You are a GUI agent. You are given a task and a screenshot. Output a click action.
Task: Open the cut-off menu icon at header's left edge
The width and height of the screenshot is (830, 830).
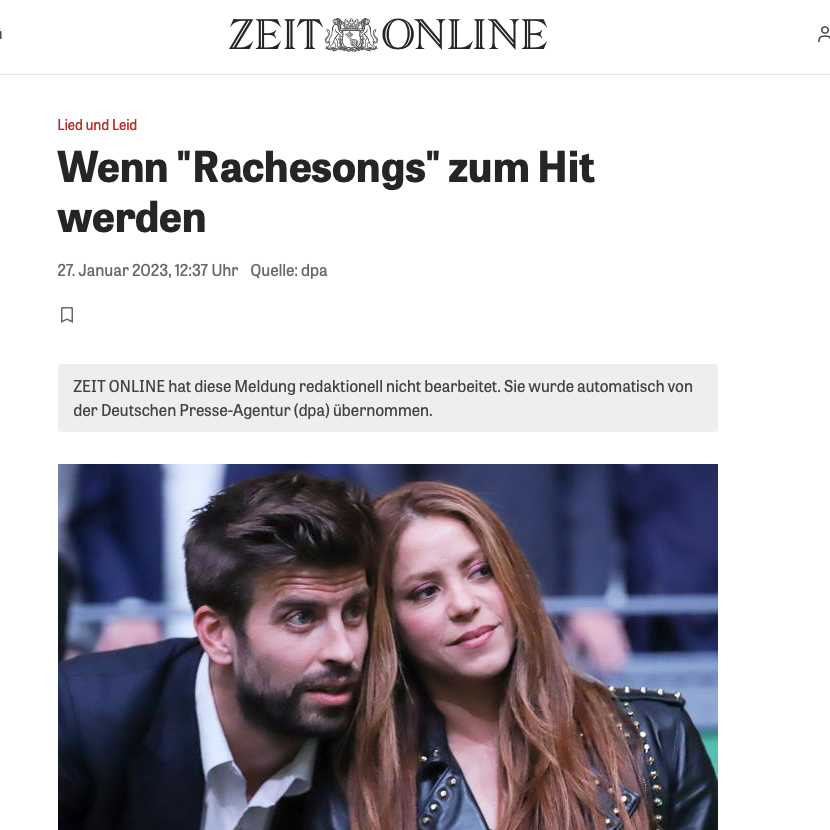[x=1, y=34]
